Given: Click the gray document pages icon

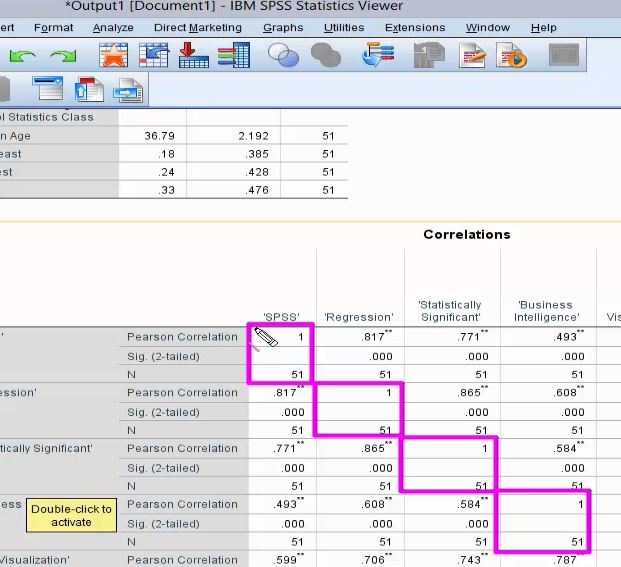Looking at the screenshot, I should coord(429,55).
